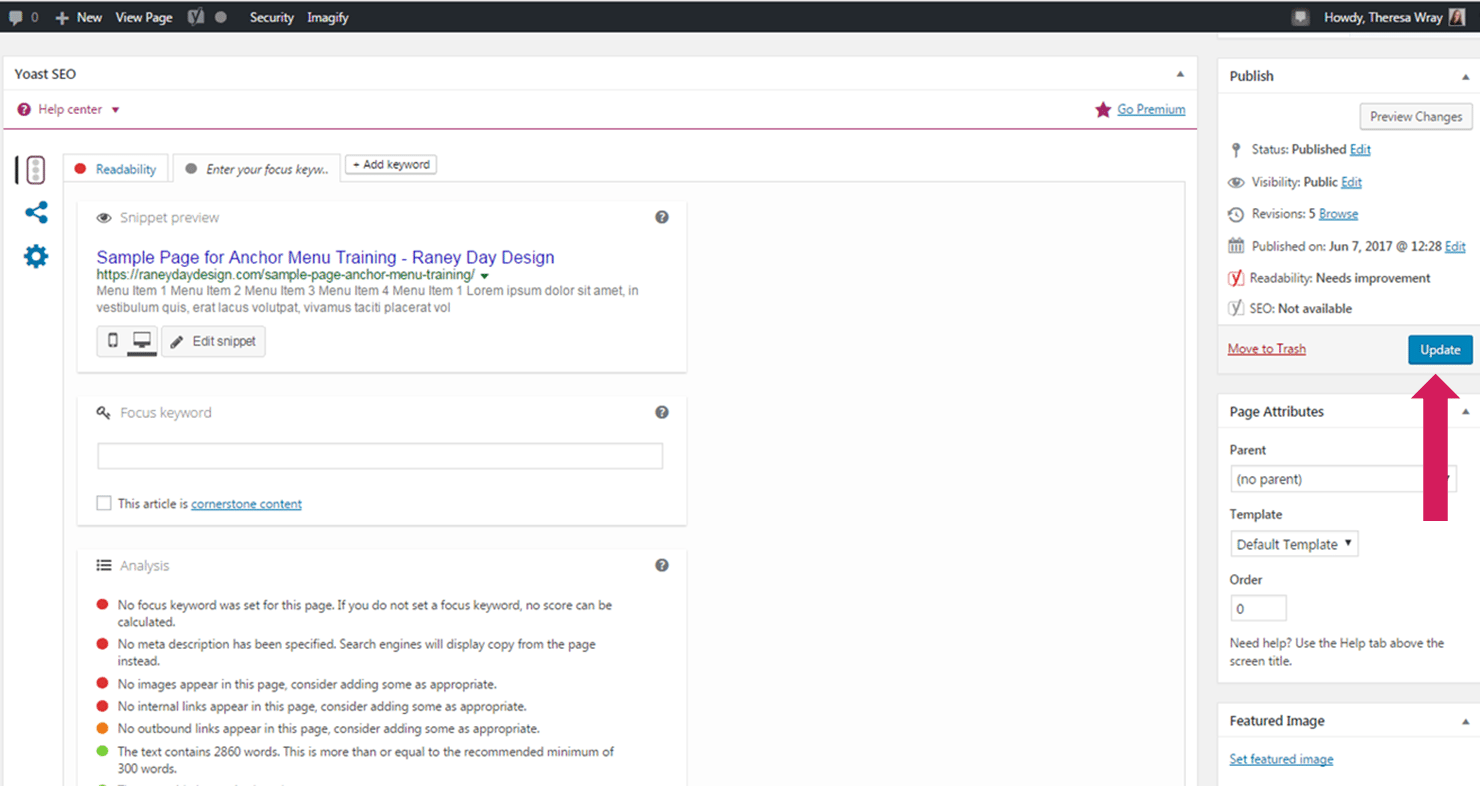Browse the 5 revisions

click(1338, 214)
